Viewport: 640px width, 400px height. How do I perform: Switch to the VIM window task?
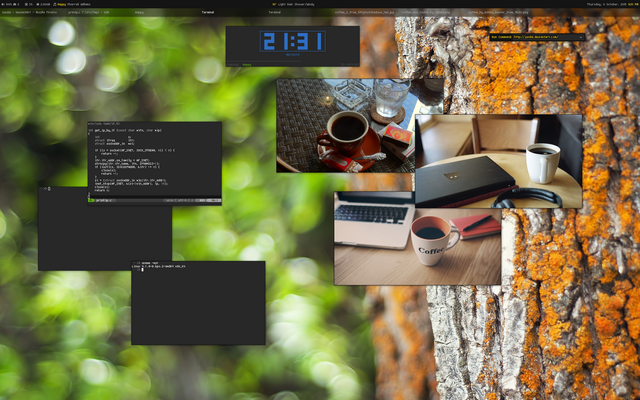coord(88,12)
